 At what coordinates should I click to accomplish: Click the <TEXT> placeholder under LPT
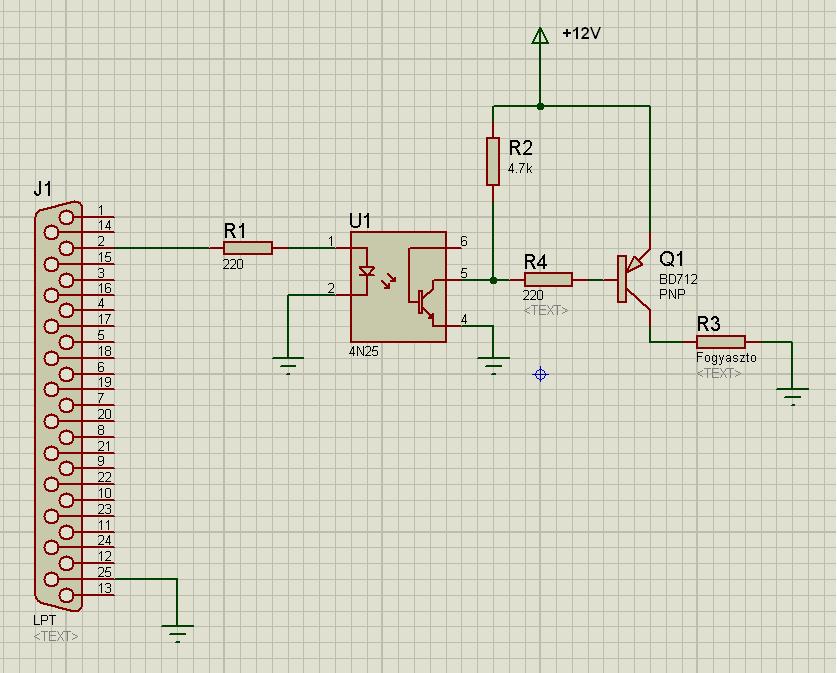(x=56, y=636)
